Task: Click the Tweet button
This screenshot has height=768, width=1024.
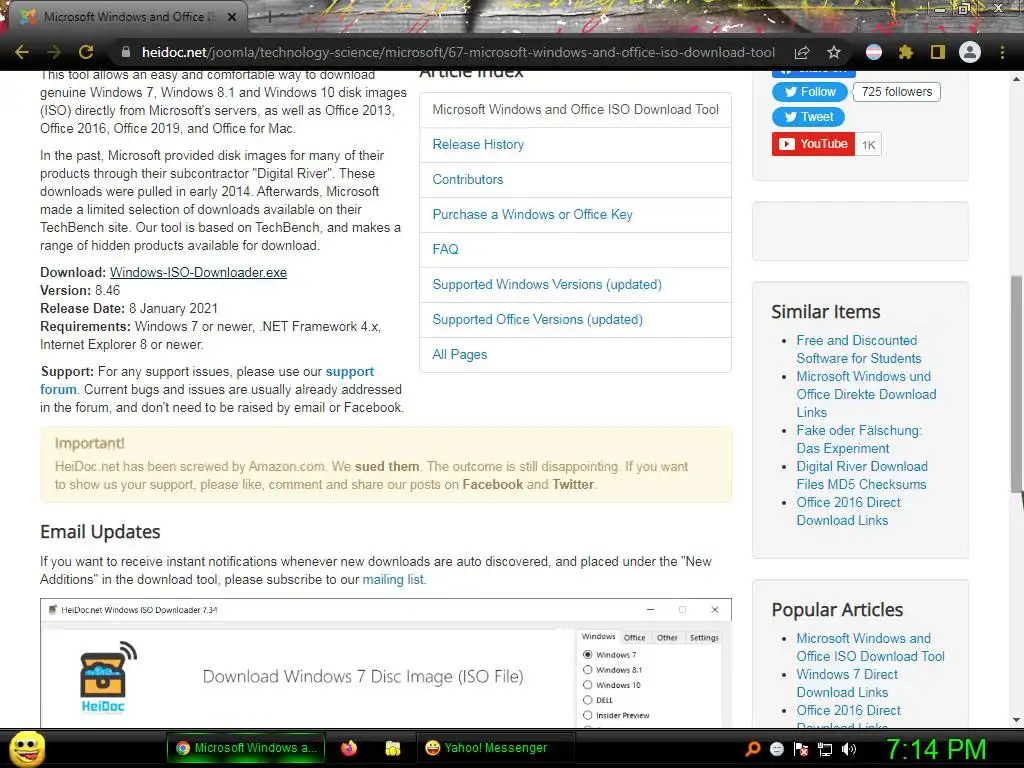Action: point(808,117)
